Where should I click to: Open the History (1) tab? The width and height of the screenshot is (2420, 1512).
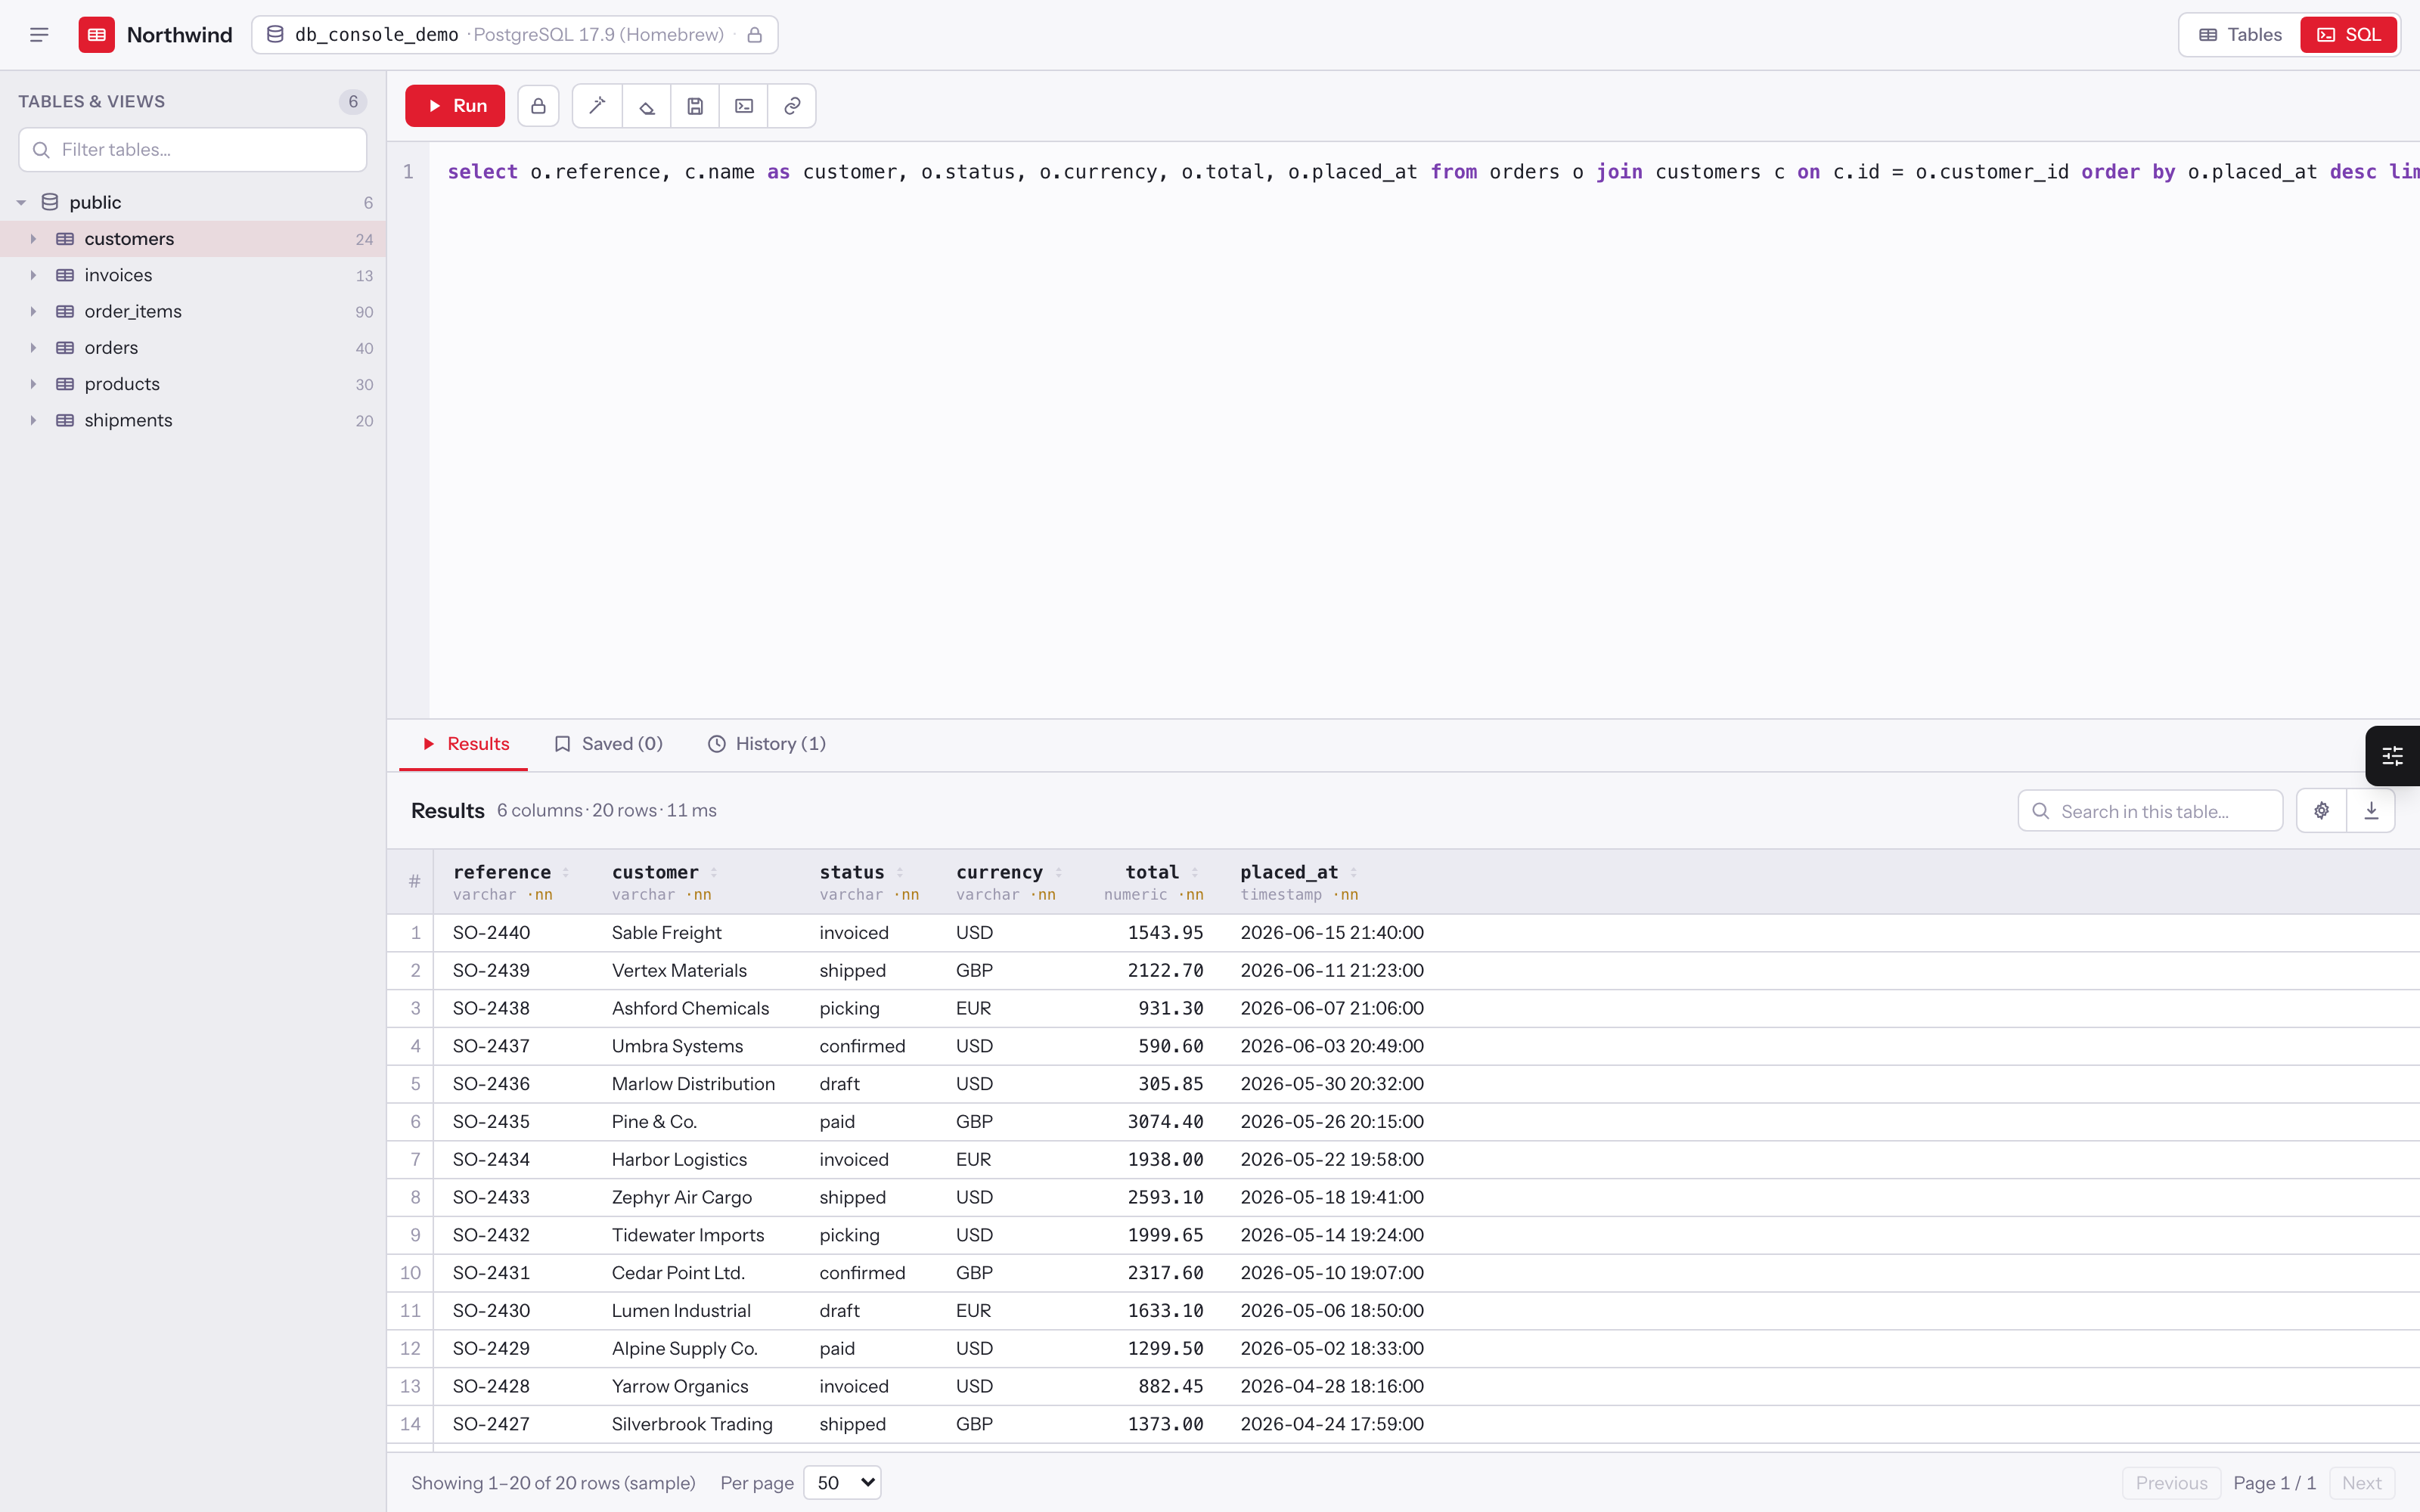pyautogui.click(x=767, y=744)
